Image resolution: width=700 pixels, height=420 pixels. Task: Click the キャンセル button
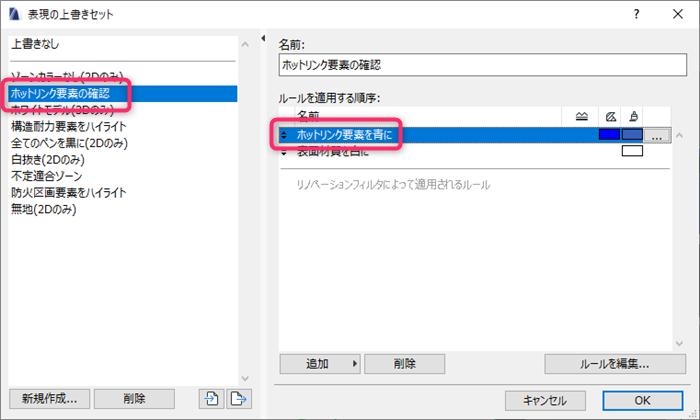(x=545, y=400)
